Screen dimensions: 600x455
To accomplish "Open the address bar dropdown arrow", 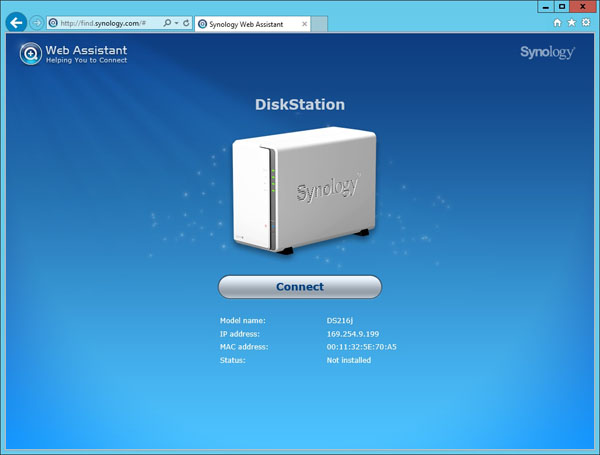I will tap(176, 23).
